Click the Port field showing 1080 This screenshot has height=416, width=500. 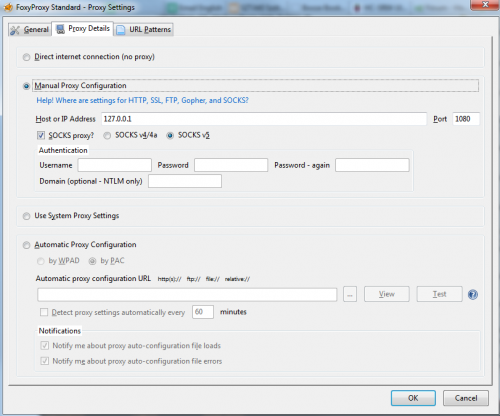(466, 119)
